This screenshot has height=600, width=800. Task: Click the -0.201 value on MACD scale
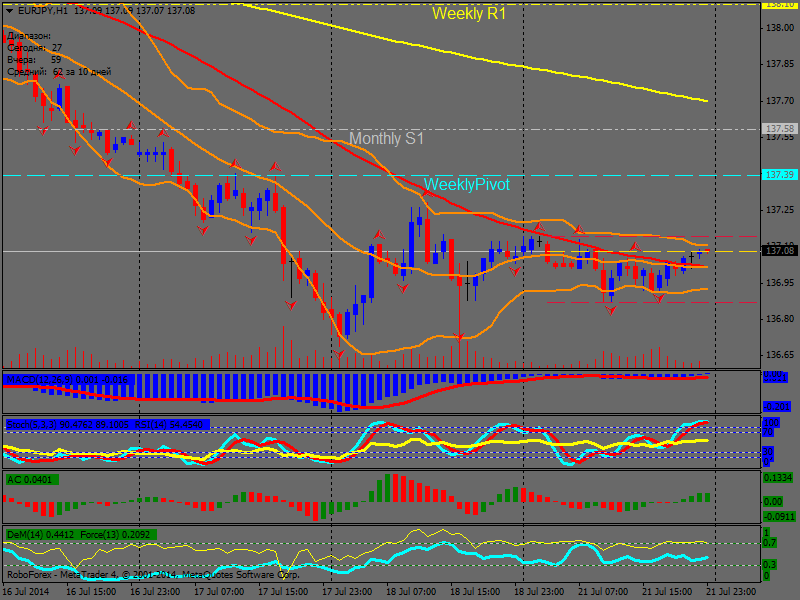[776, 406]
